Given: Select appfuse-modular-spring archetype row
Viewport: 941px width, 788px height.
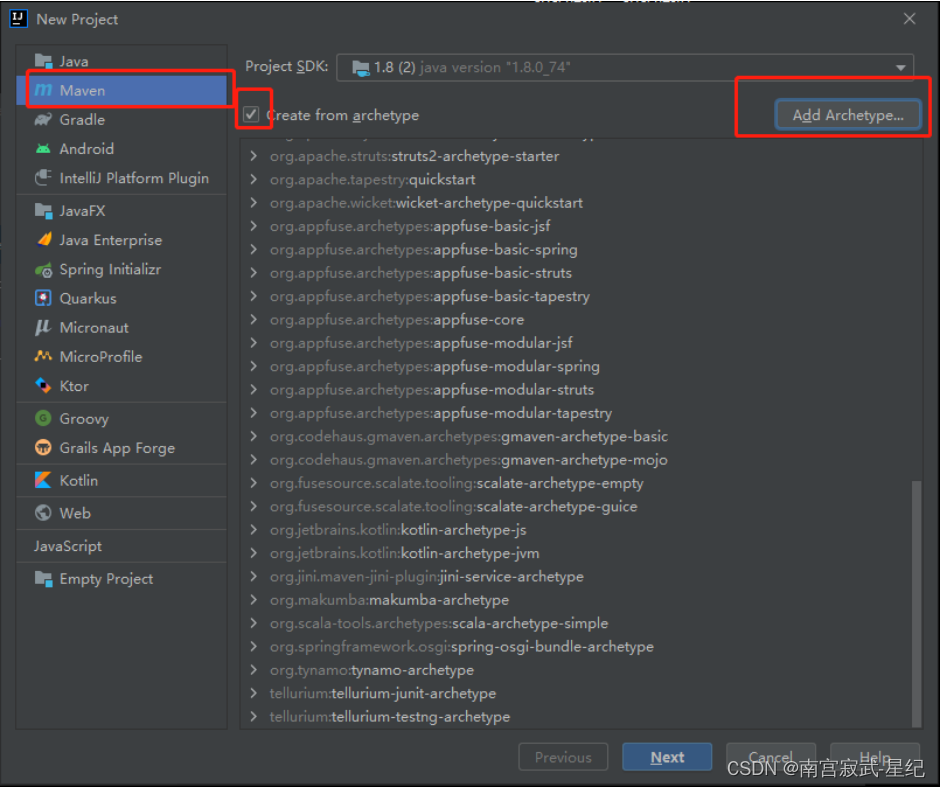Looking at the screenshot, I should coord(576,366).
